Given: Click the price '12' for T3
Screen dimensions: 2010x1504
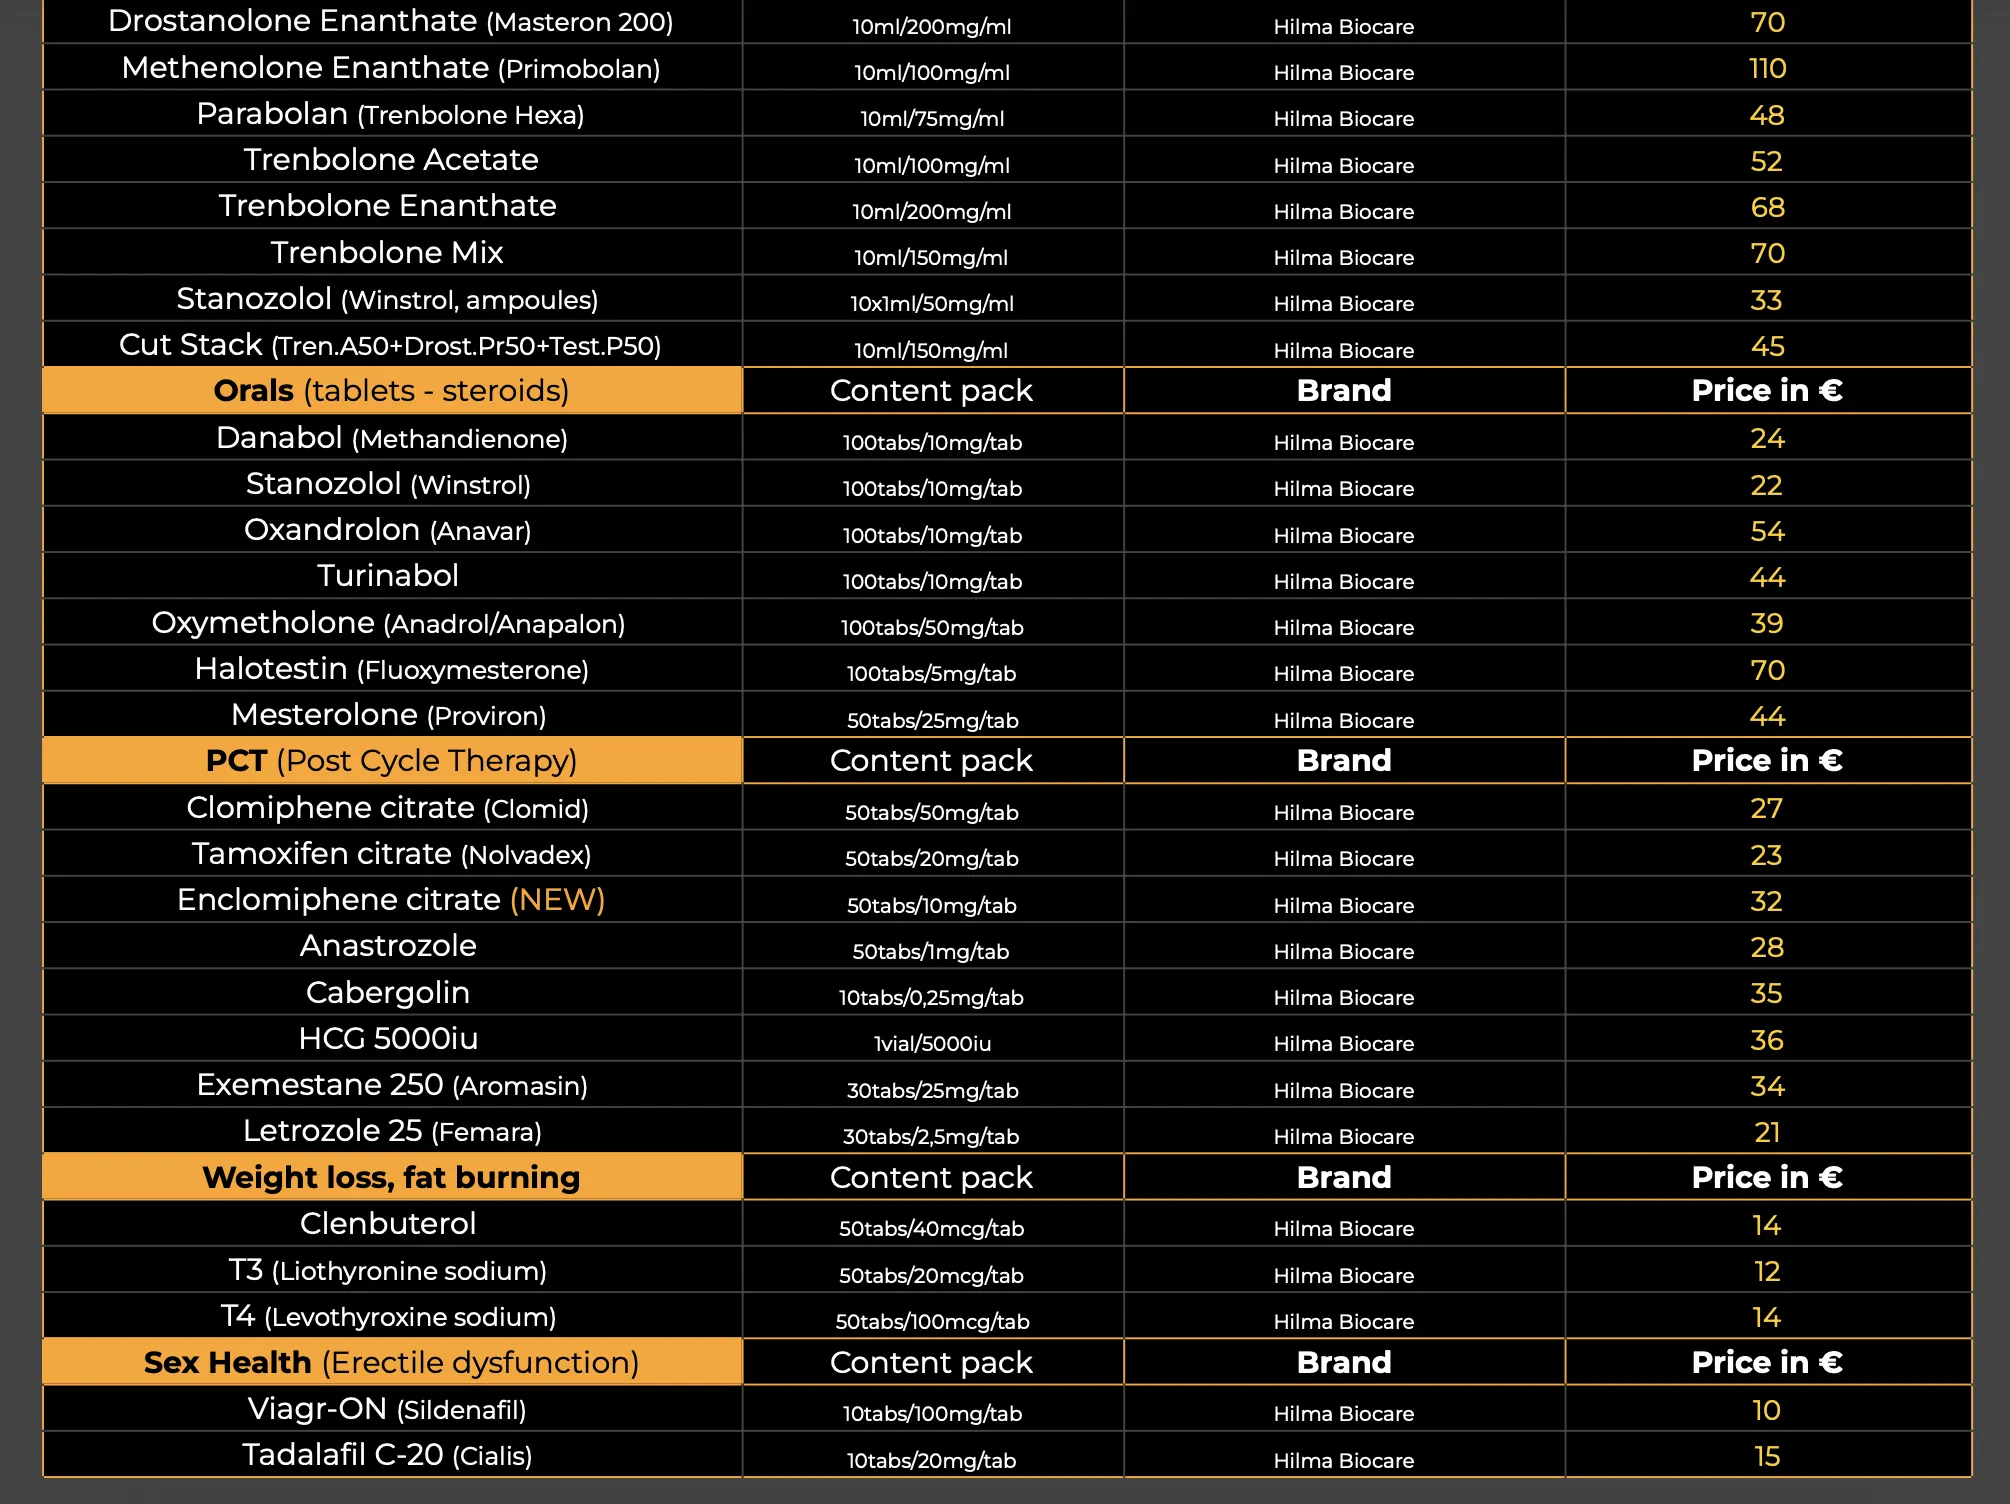Looking at the screenshot, I should point(1767,1271).
